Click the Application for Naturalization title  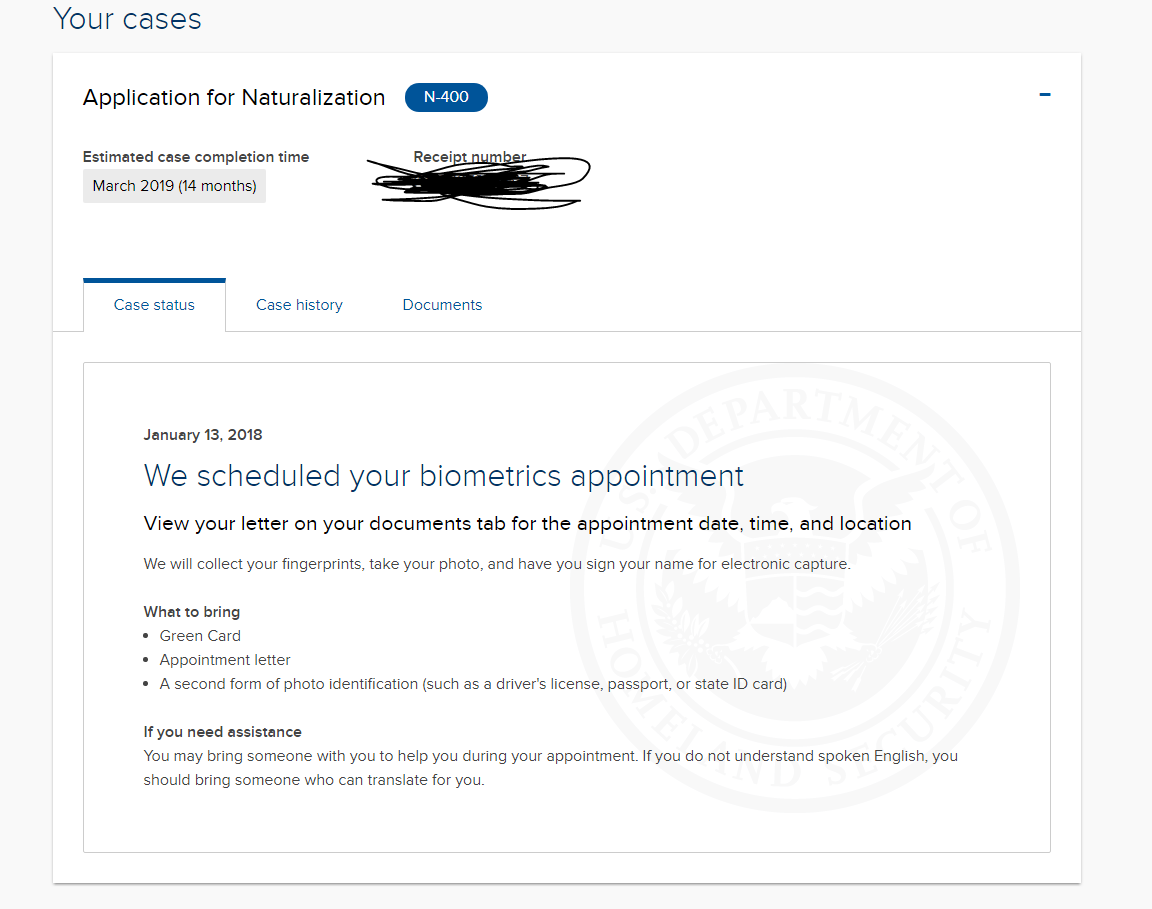coord(234,97)
